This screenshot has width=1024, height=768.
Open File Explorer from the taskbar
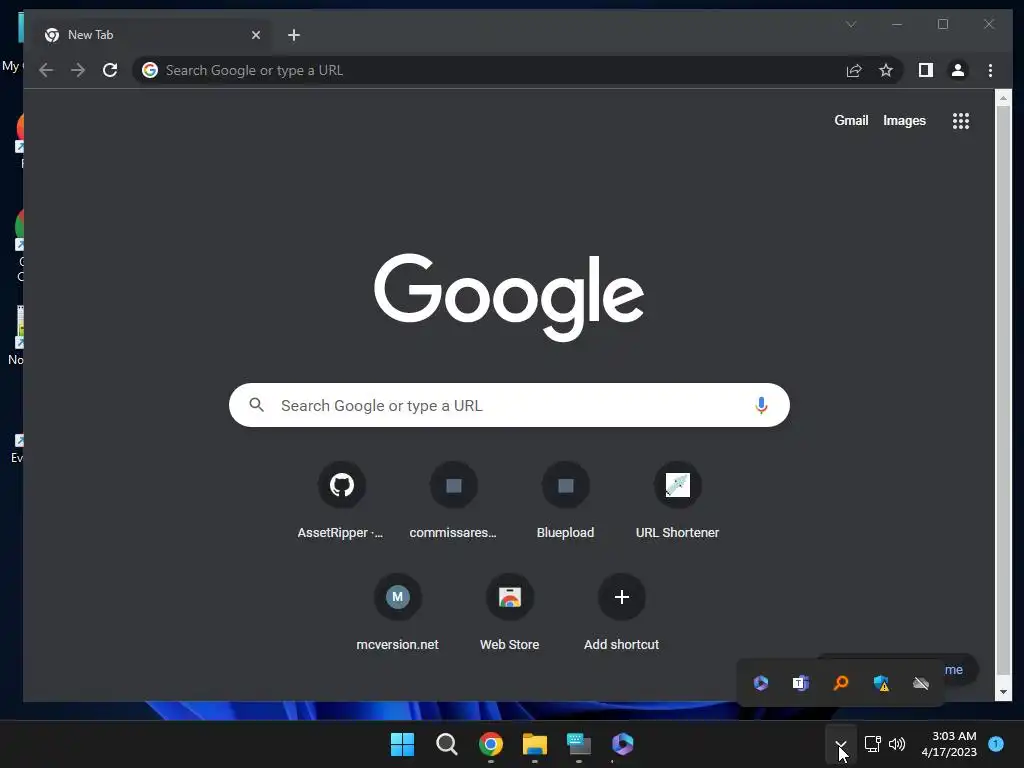535,744
